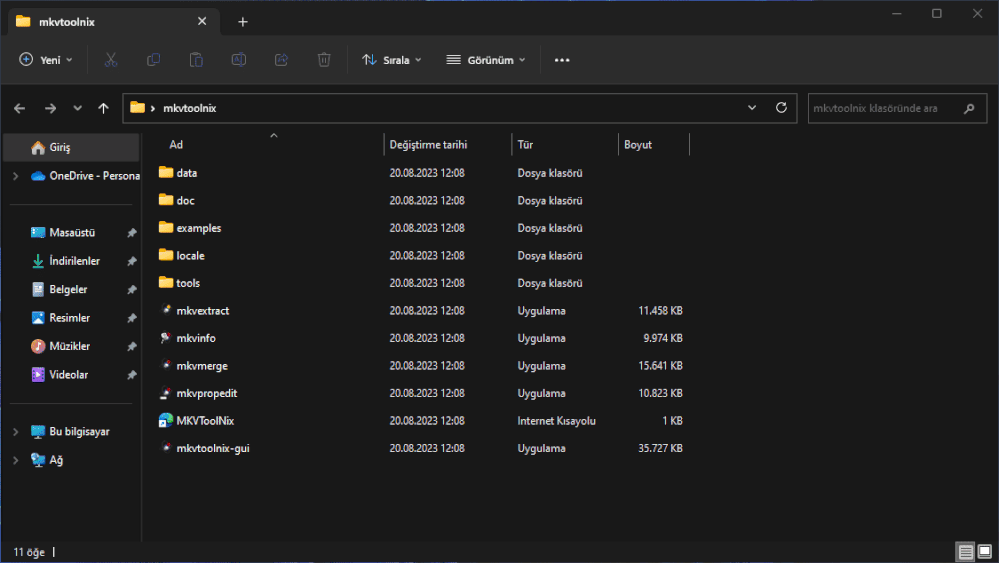
Task: Select the mkvpropedit application icon
Action: point(166,393)
